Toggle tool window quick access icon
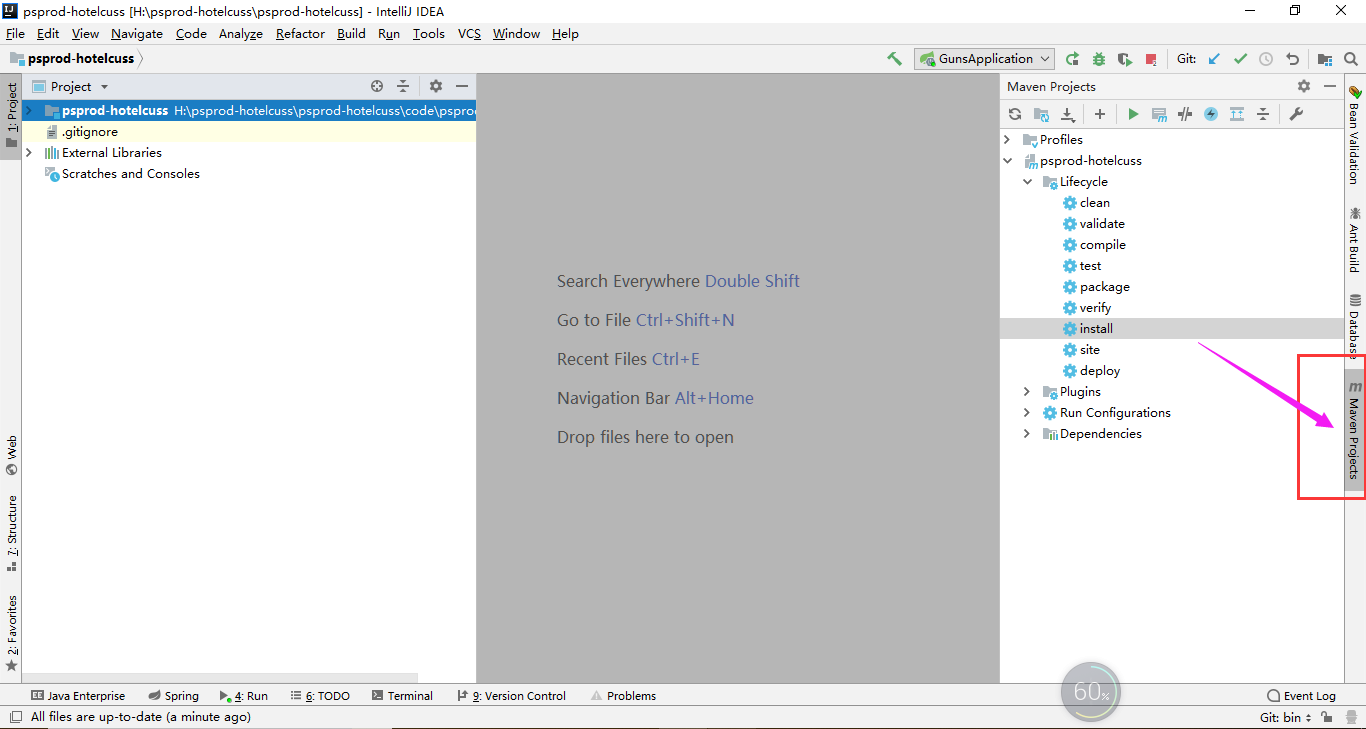 tap(15, 717)
